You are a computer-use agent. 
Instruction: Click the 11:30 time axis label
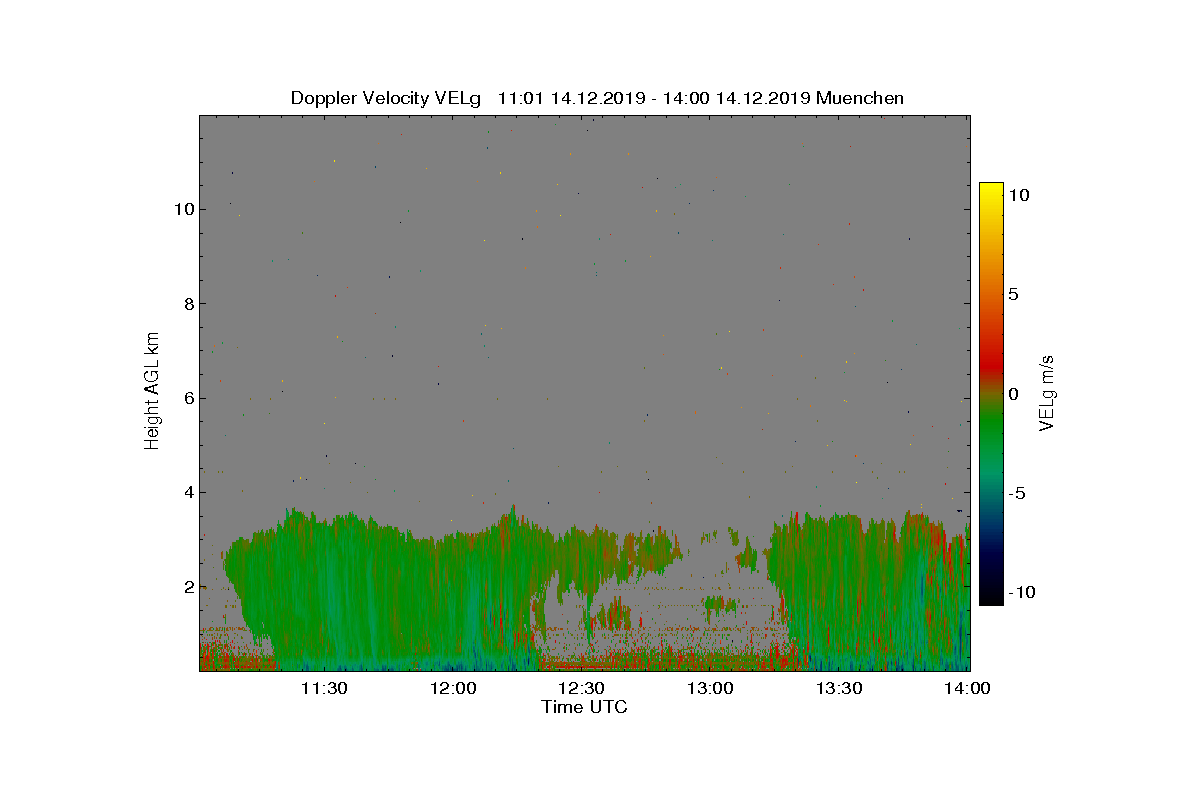point(324,689)
